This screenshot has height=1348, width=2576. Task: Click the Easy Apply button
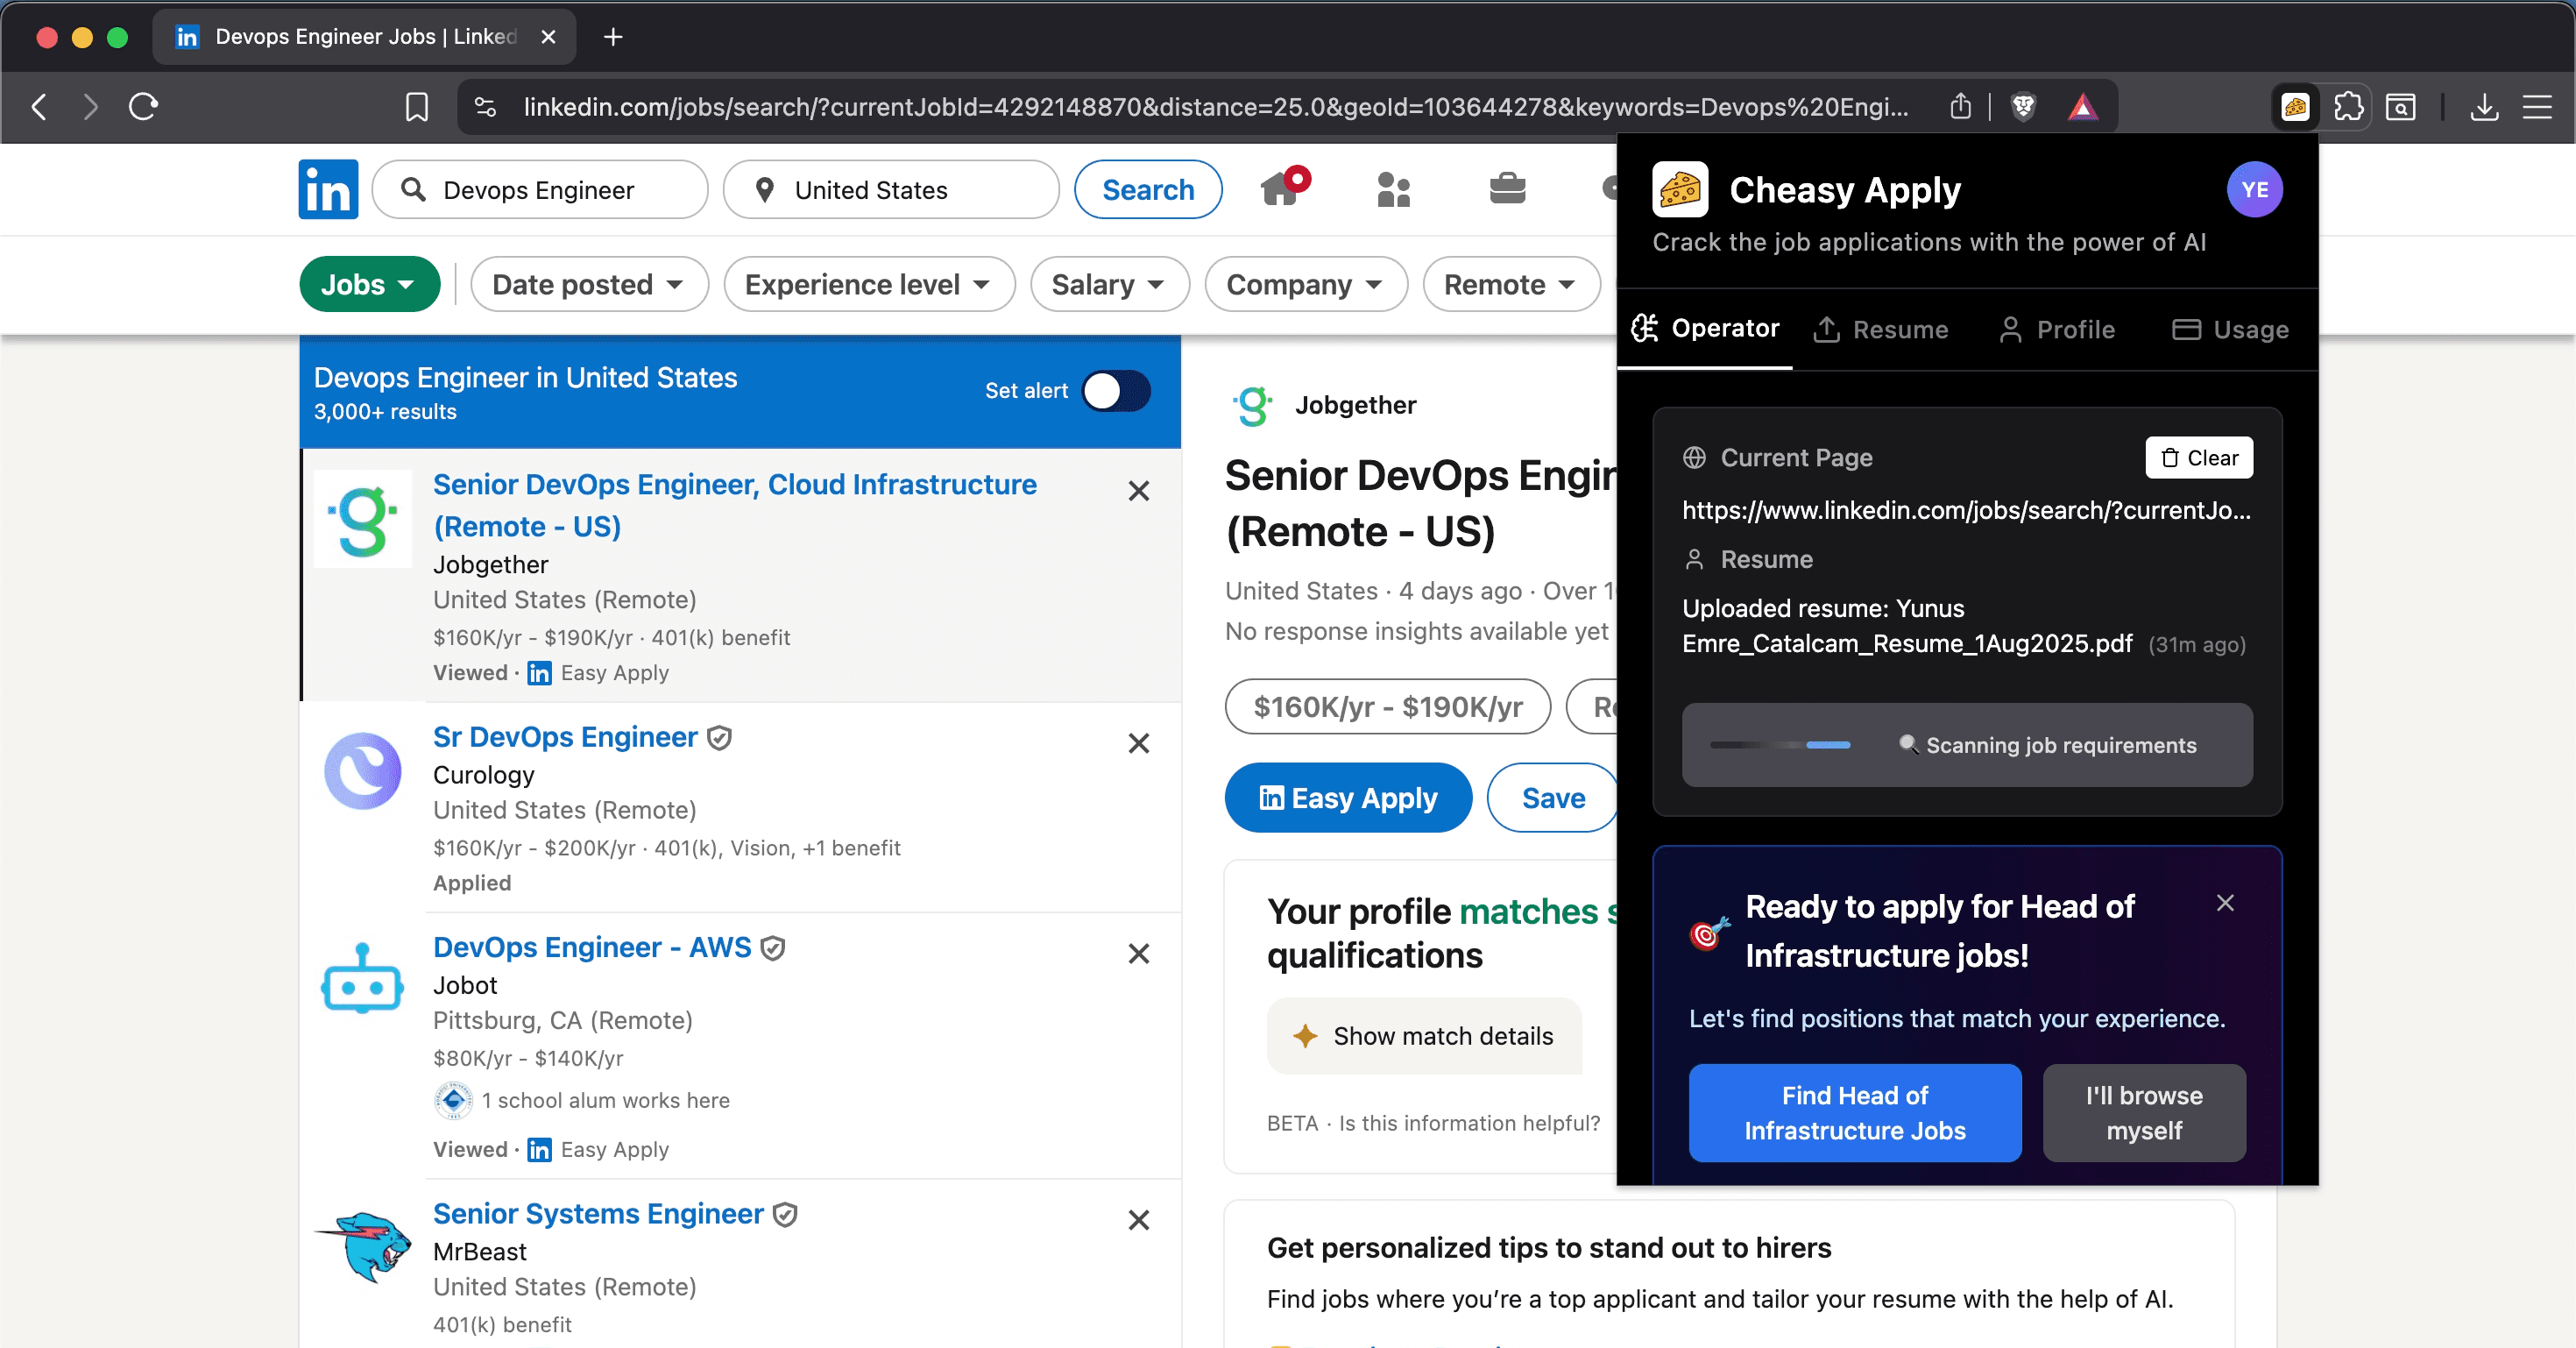click(1348, 798)
